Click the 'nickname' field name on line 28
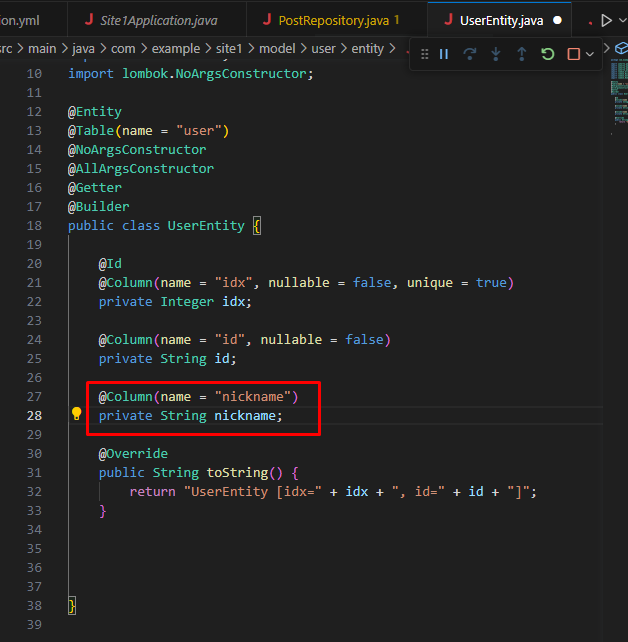628x642 pixels. (245, 416)
